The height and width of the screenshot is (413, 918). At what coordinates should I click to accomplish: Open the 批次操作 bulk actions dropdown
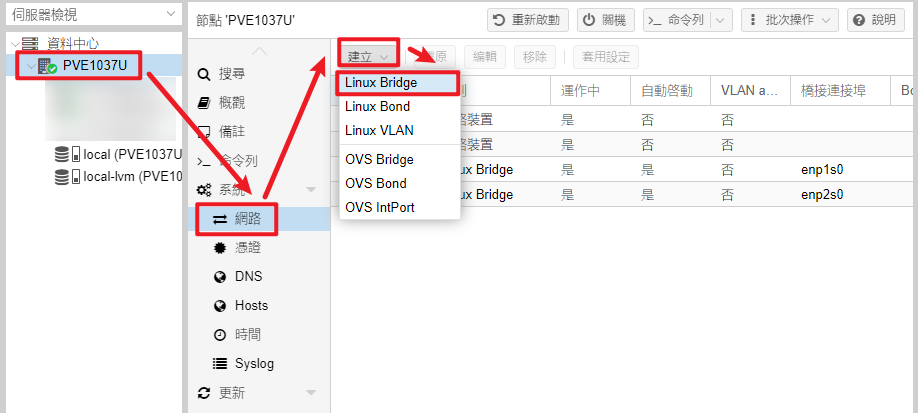pyautogui.click(x=790, y=20)
